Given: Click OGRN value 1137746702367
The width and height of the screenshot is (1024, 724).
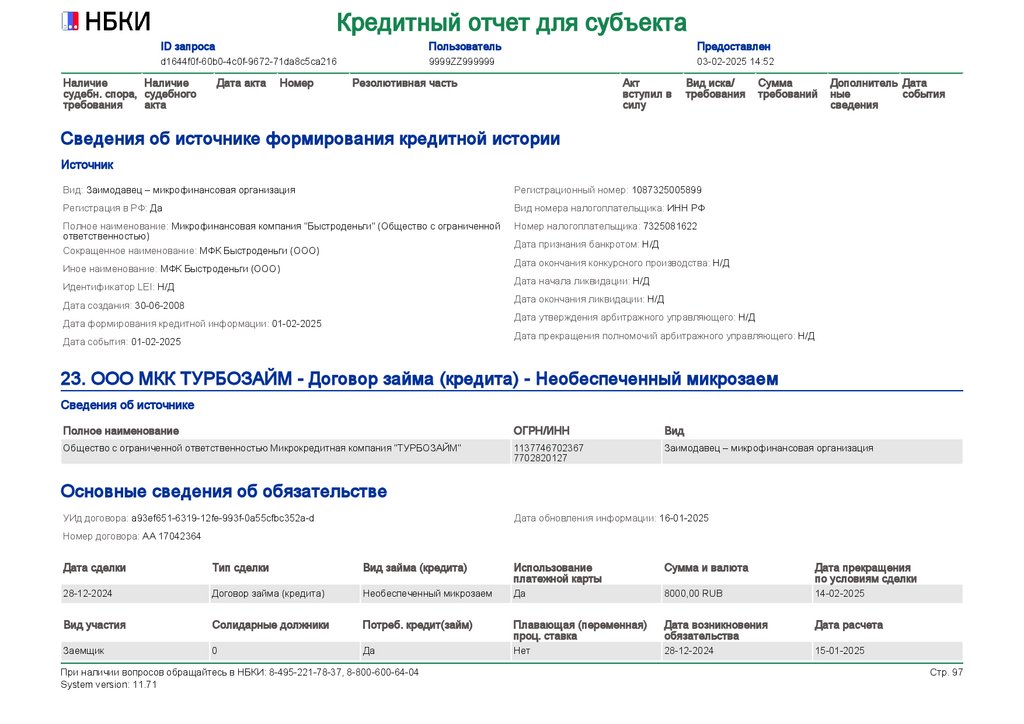Looking at the screenshot, I should pyautogui.click(x=549, y=449).
